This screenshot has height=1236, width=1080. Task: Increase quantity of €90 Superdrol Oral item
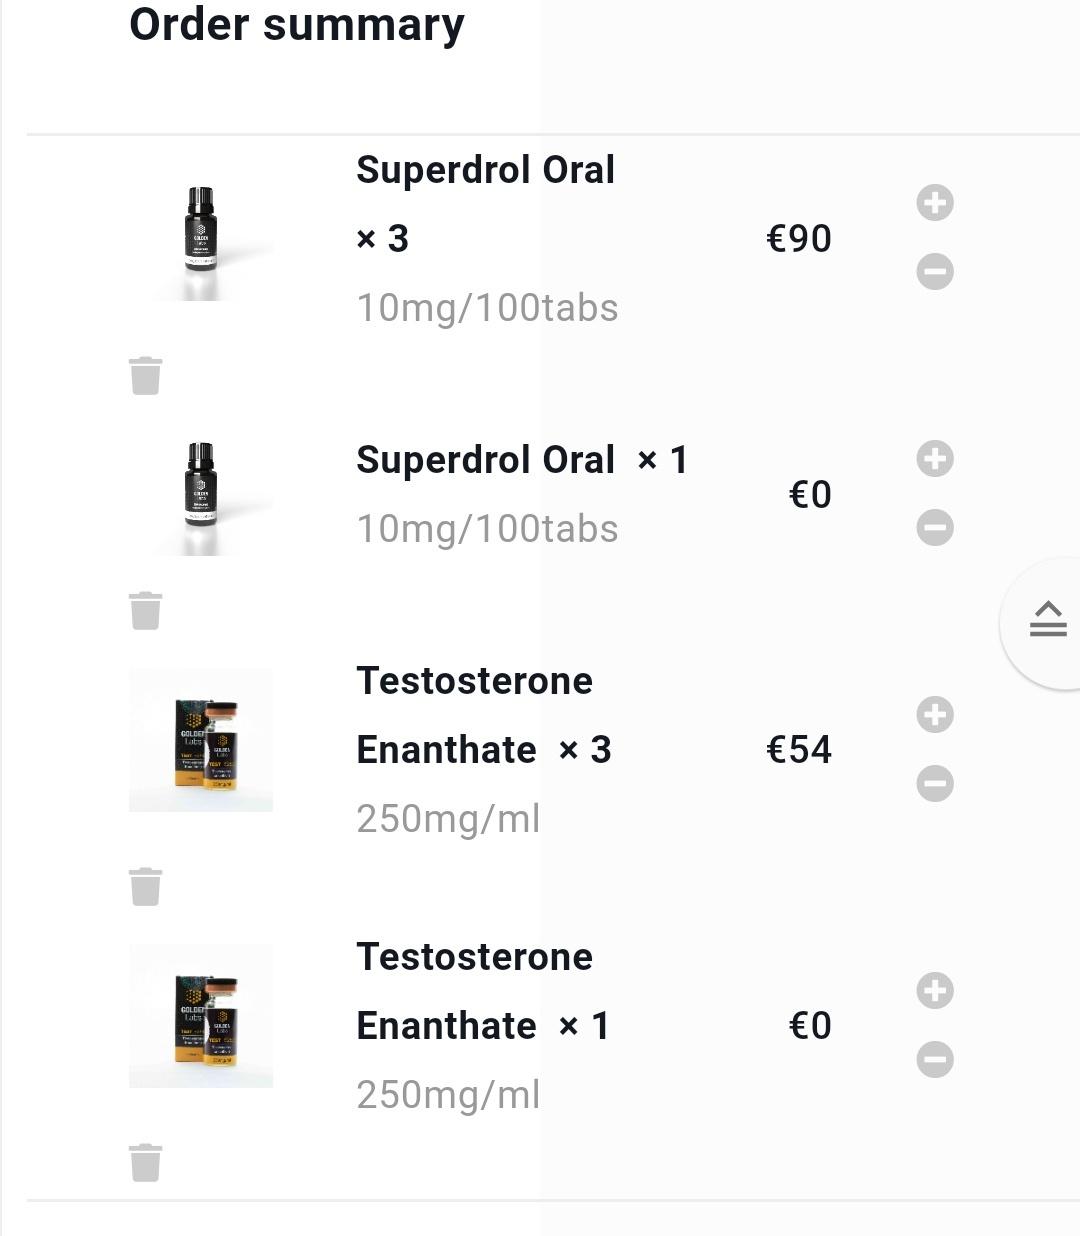(x=935, y=203)
